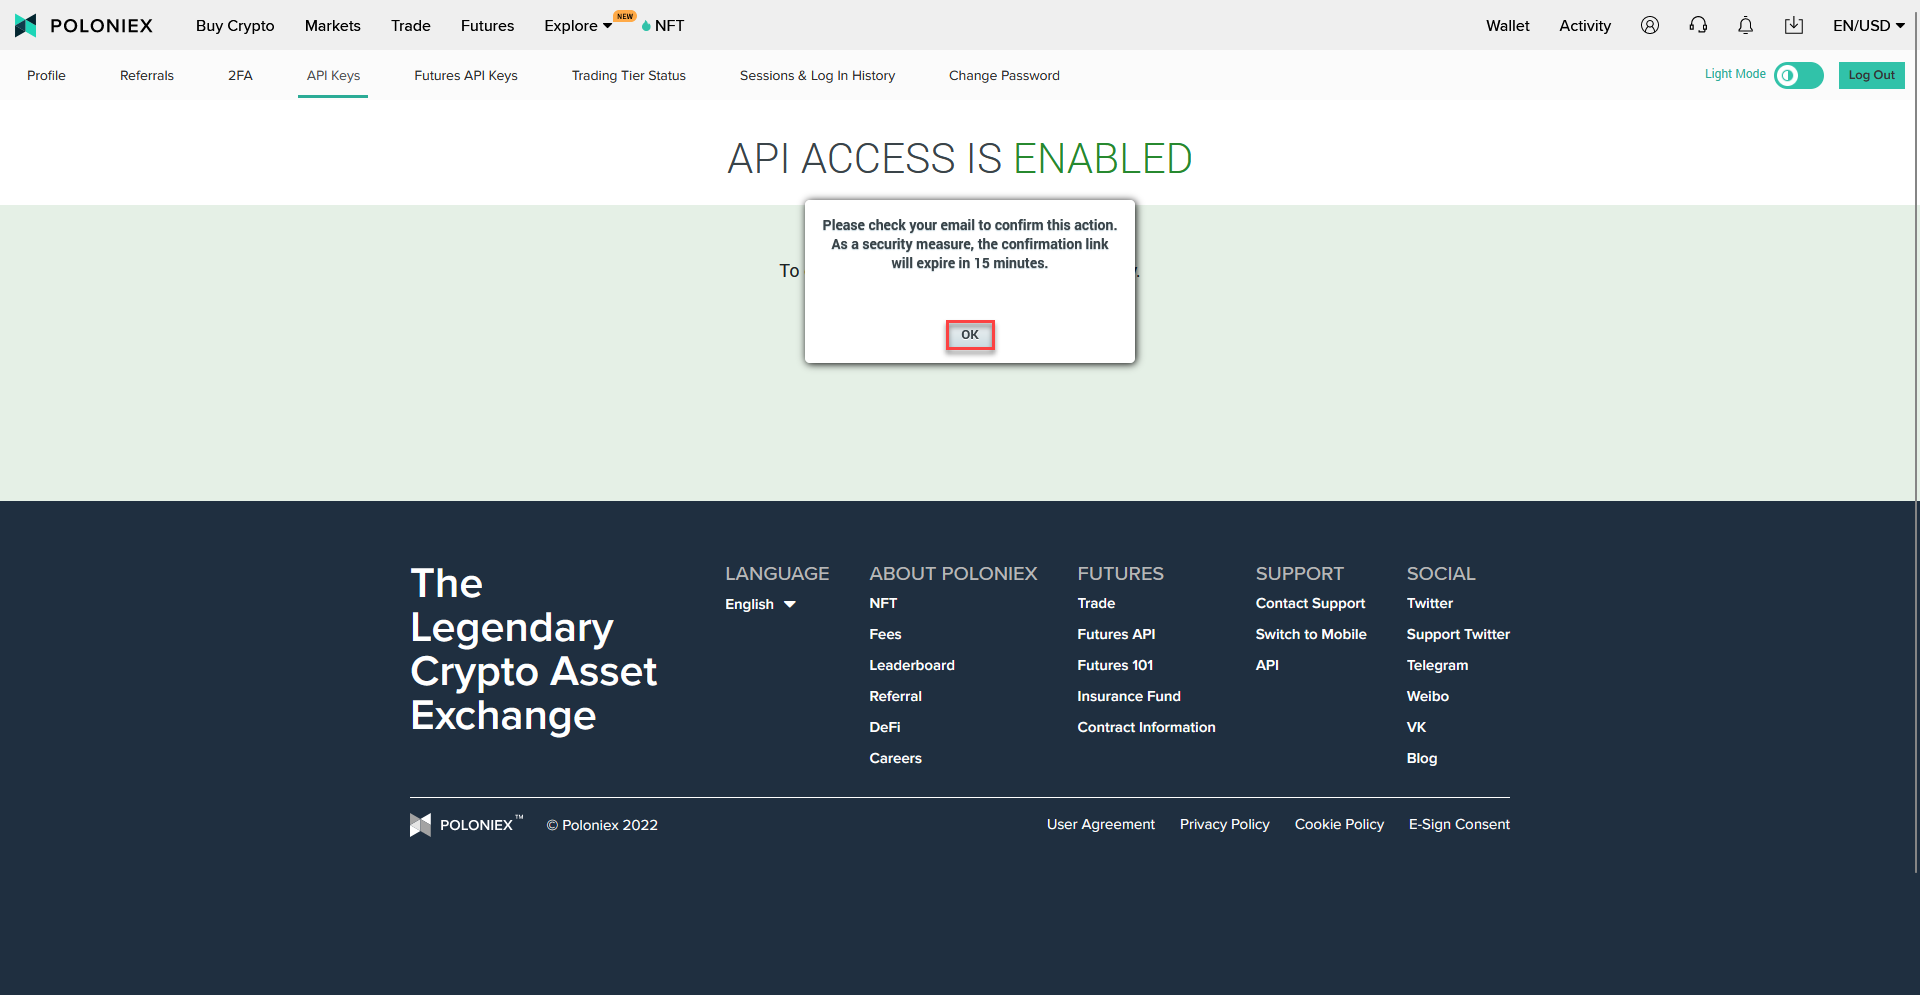Open the User Agreement link
This screenshot has height=995, width=1920.
pos(1101,824)
